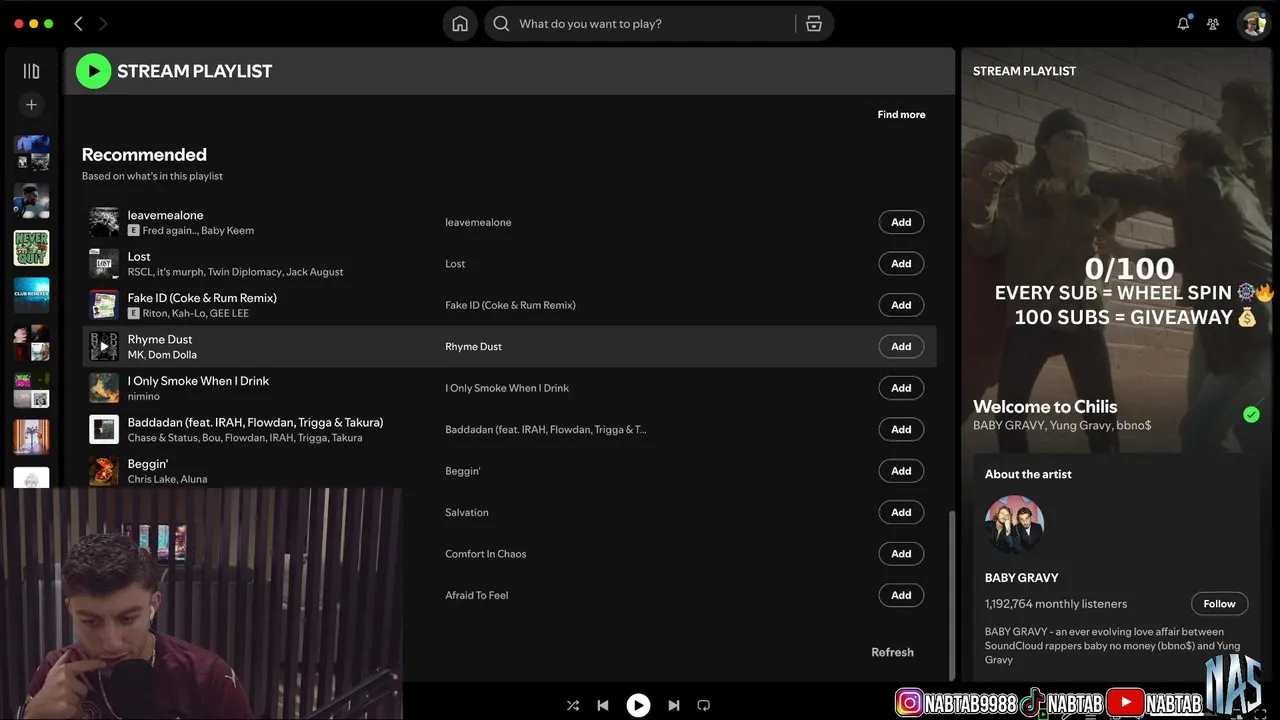
Task: Click the leavemealone album art
Action: tap(104, 222)
